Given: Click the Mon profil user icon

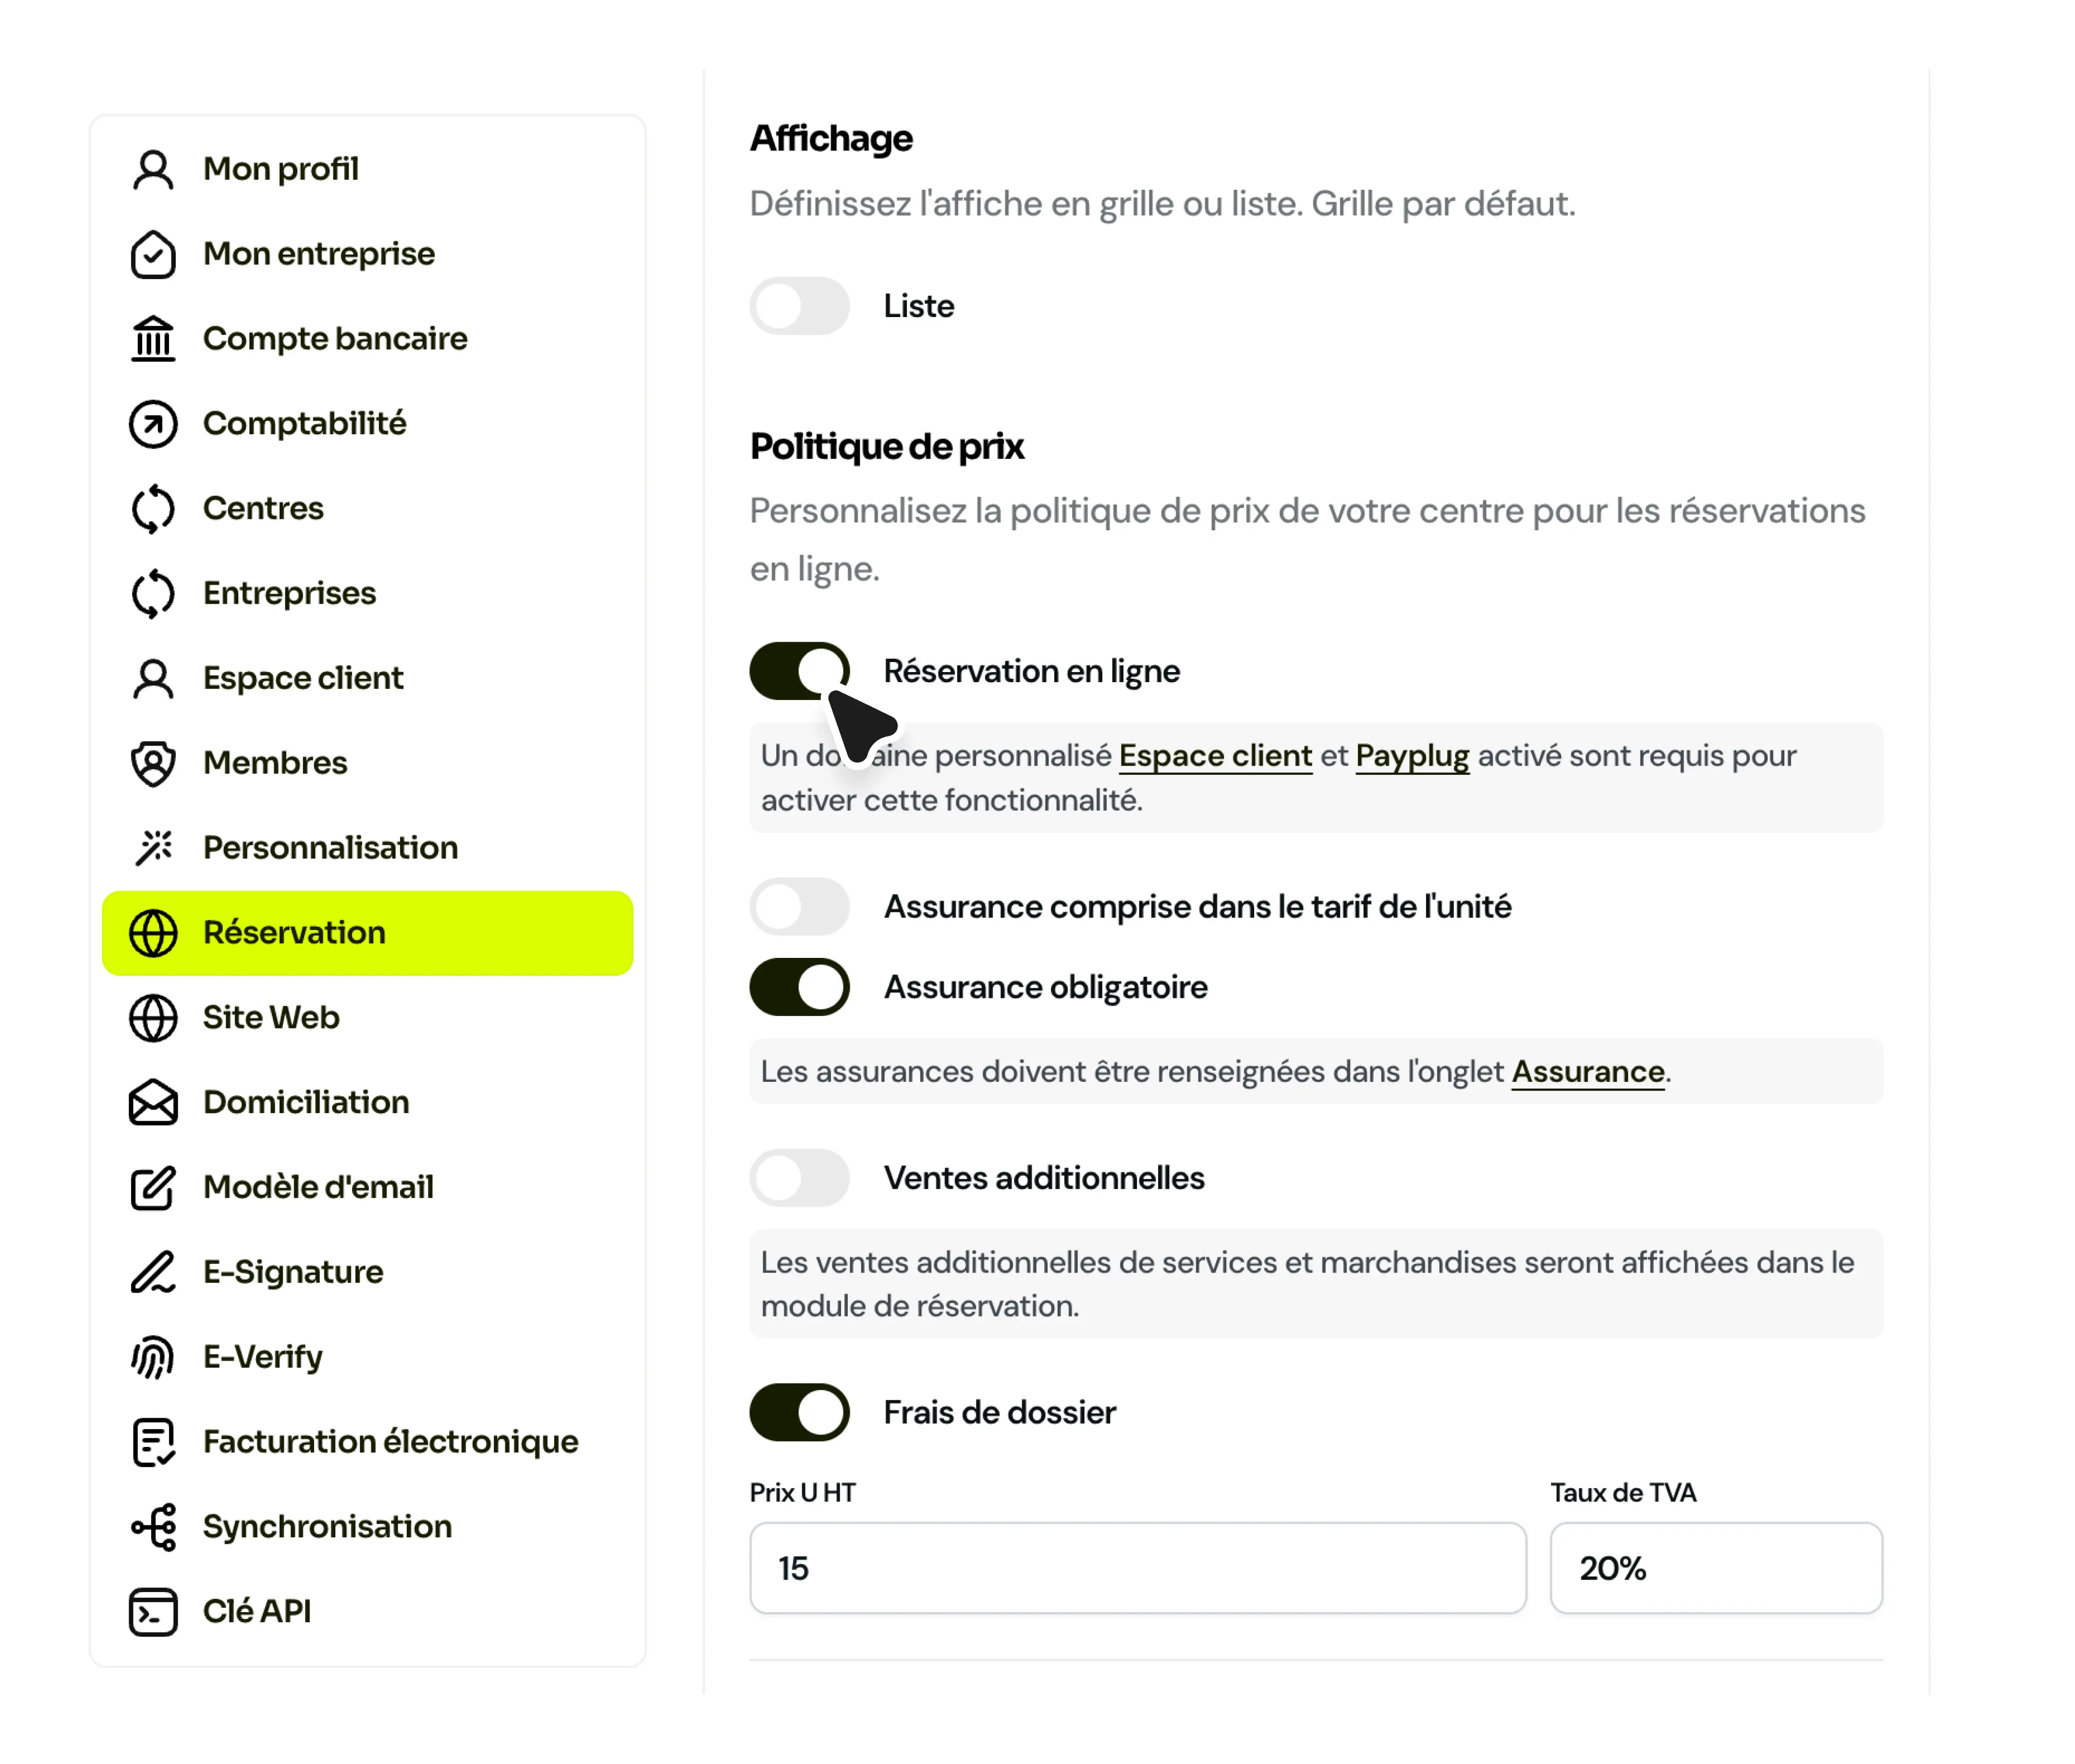Looking at the screenshot, I should [x=153, y=169].
